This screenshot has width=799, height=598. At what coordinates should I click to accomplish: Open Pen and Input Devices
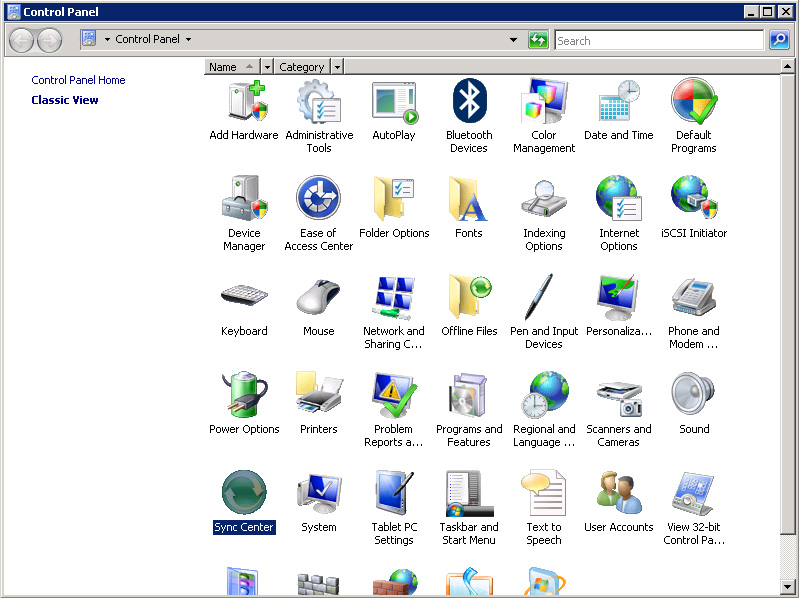coord(544,312)
